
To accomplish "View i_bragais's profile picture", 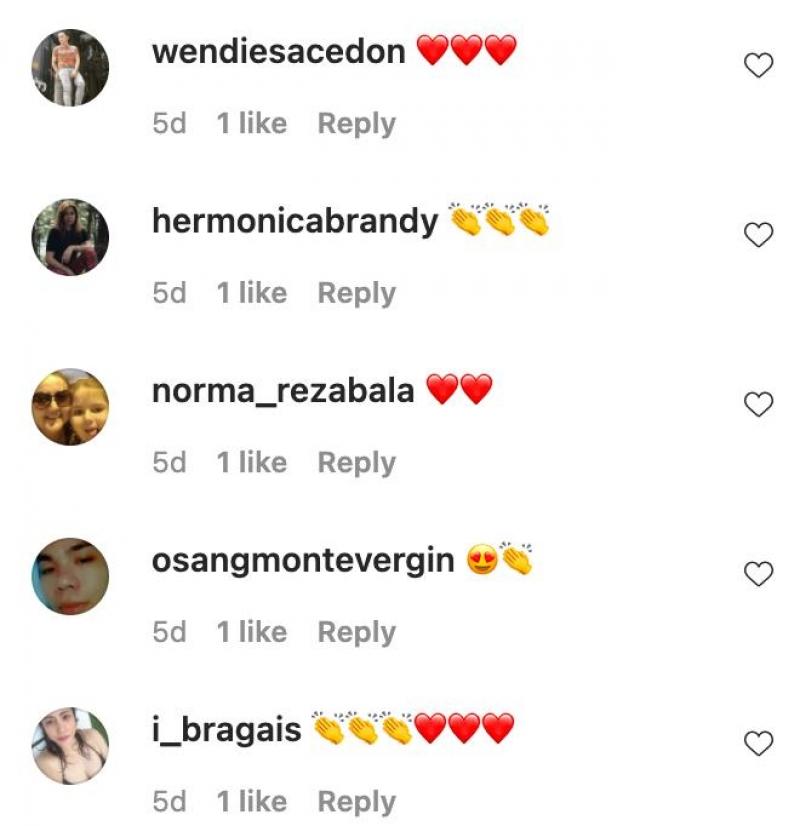I will click(x=71, y=746).
